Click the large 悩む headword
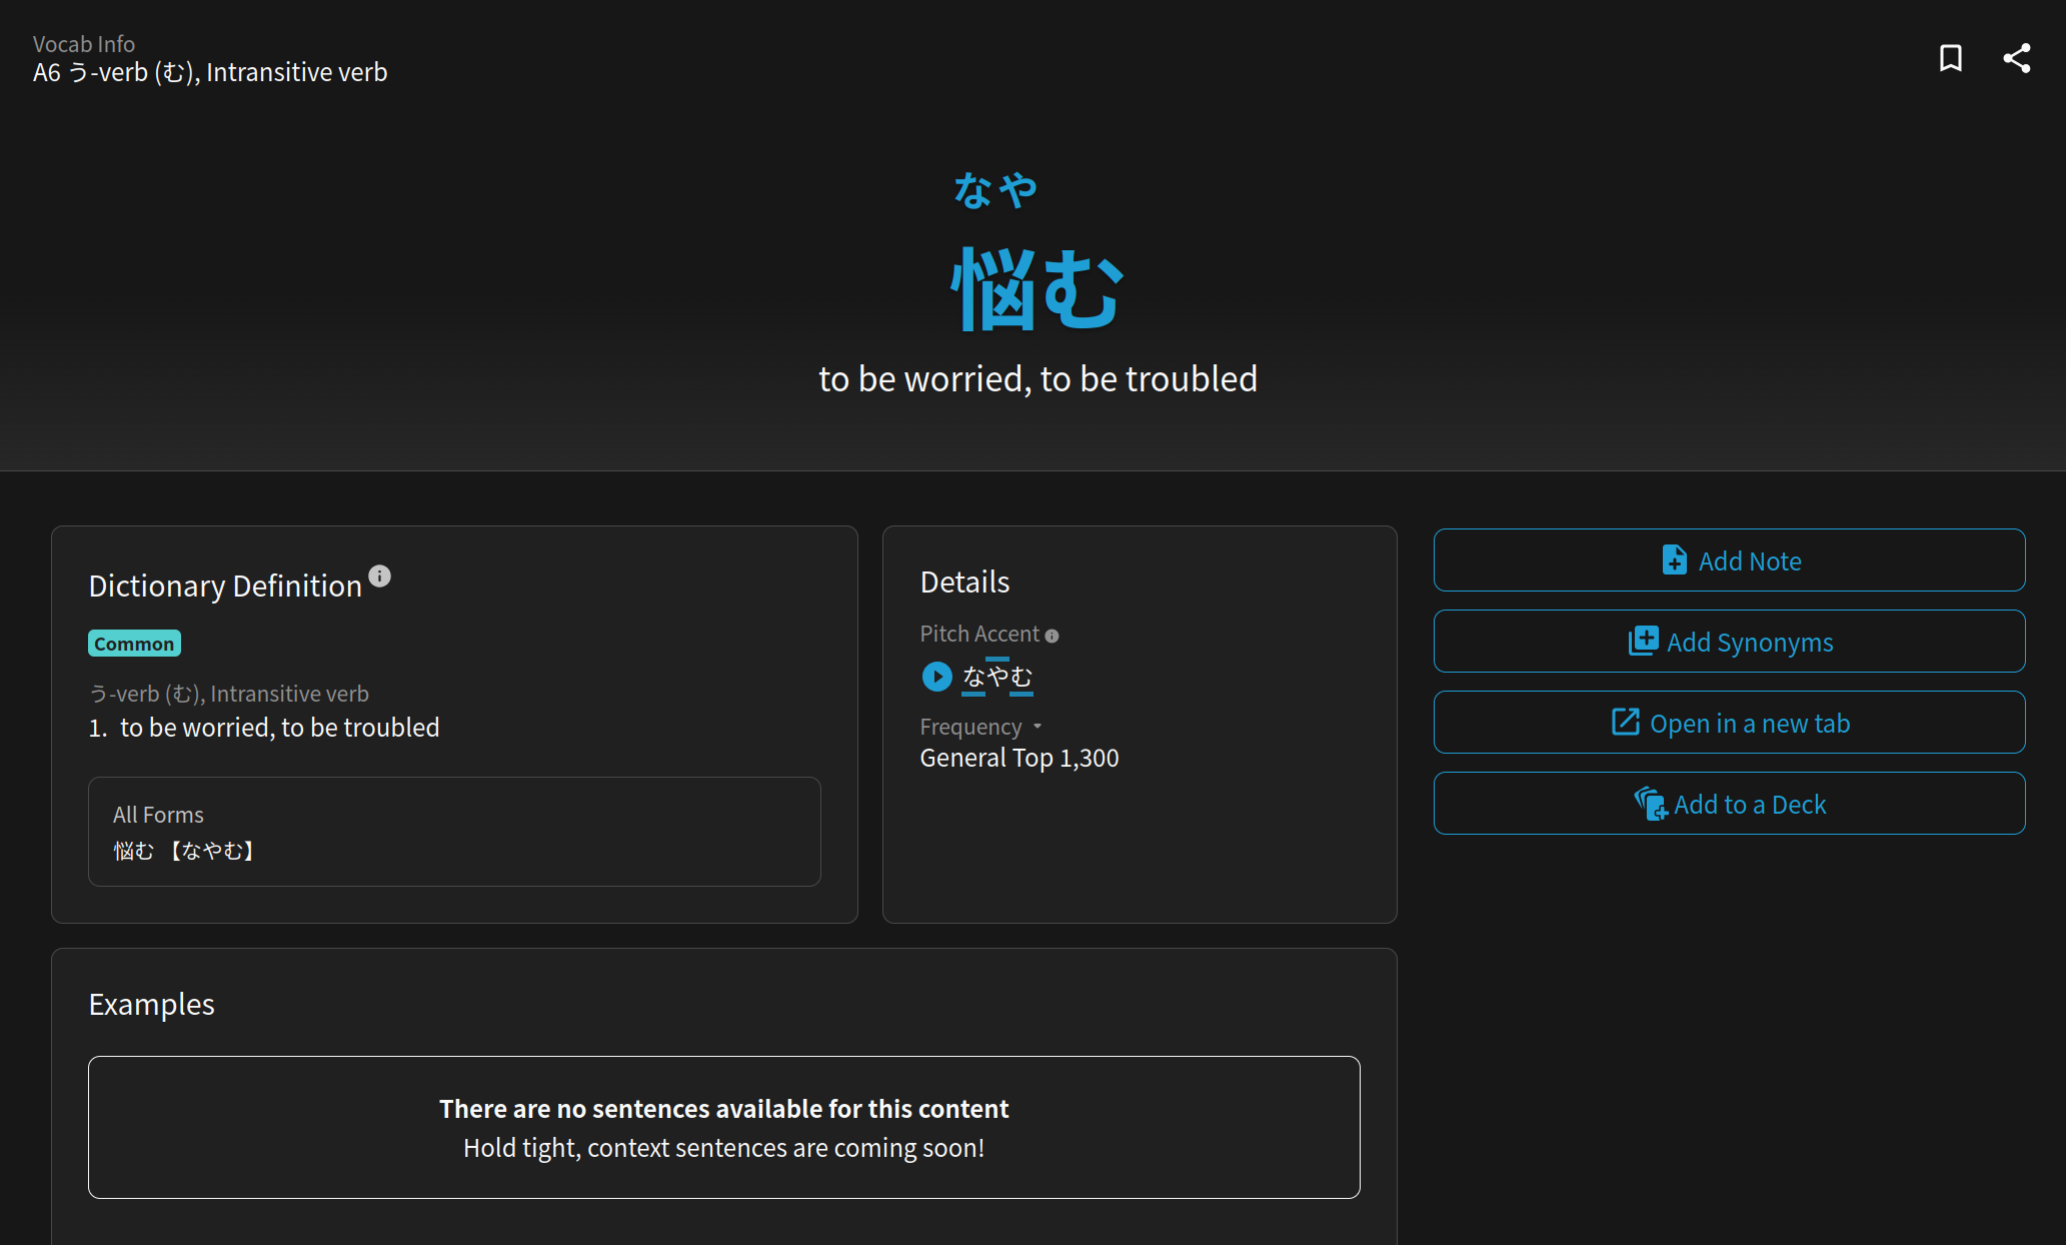This screenshot has width=2066, height=1245. [x=1037, y=290]
